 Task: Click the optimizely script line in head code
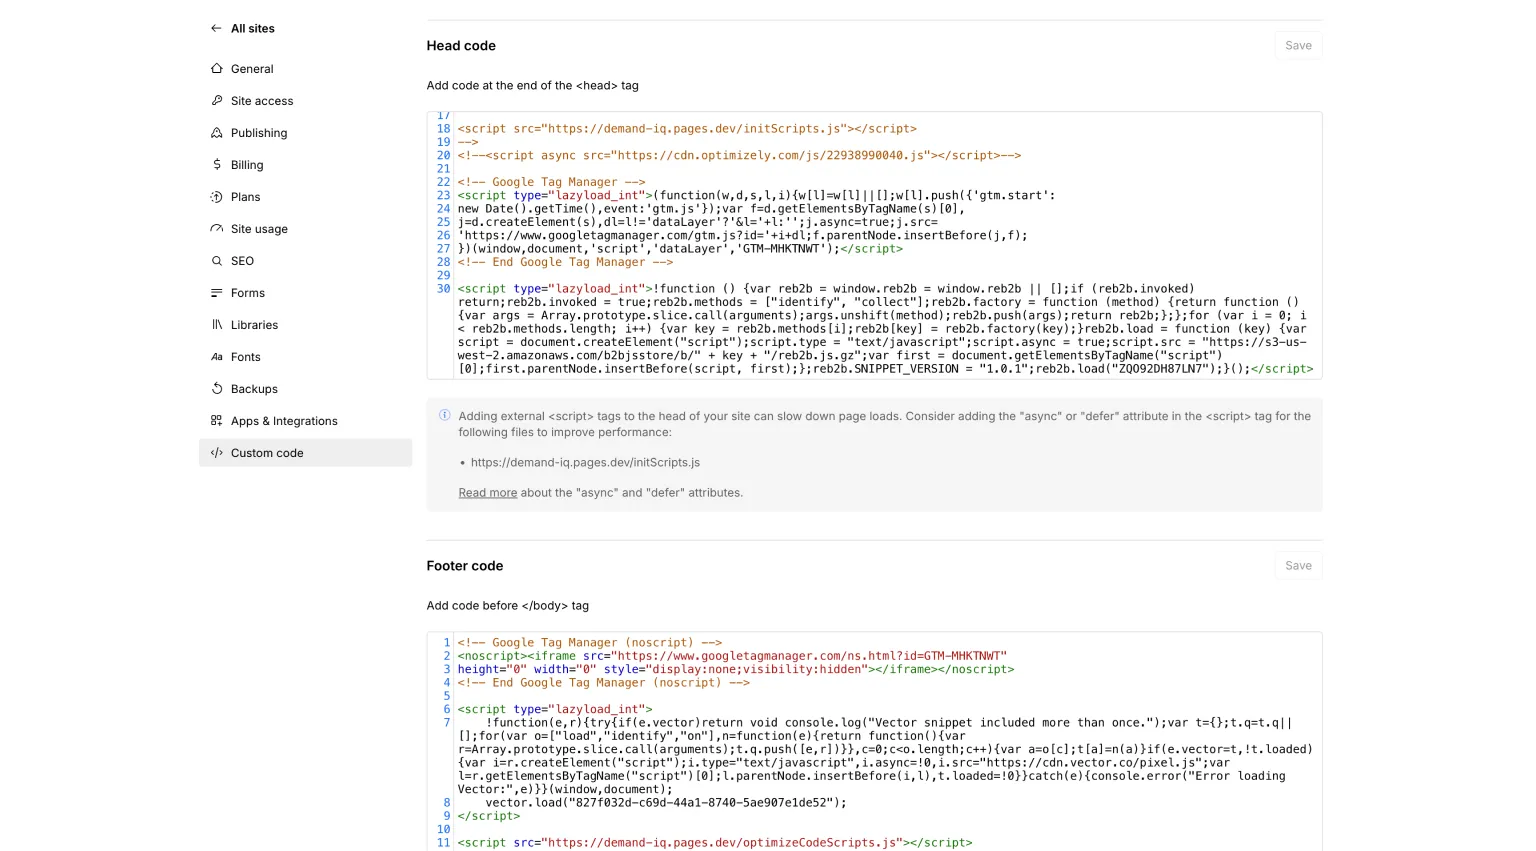pos(739,155)
